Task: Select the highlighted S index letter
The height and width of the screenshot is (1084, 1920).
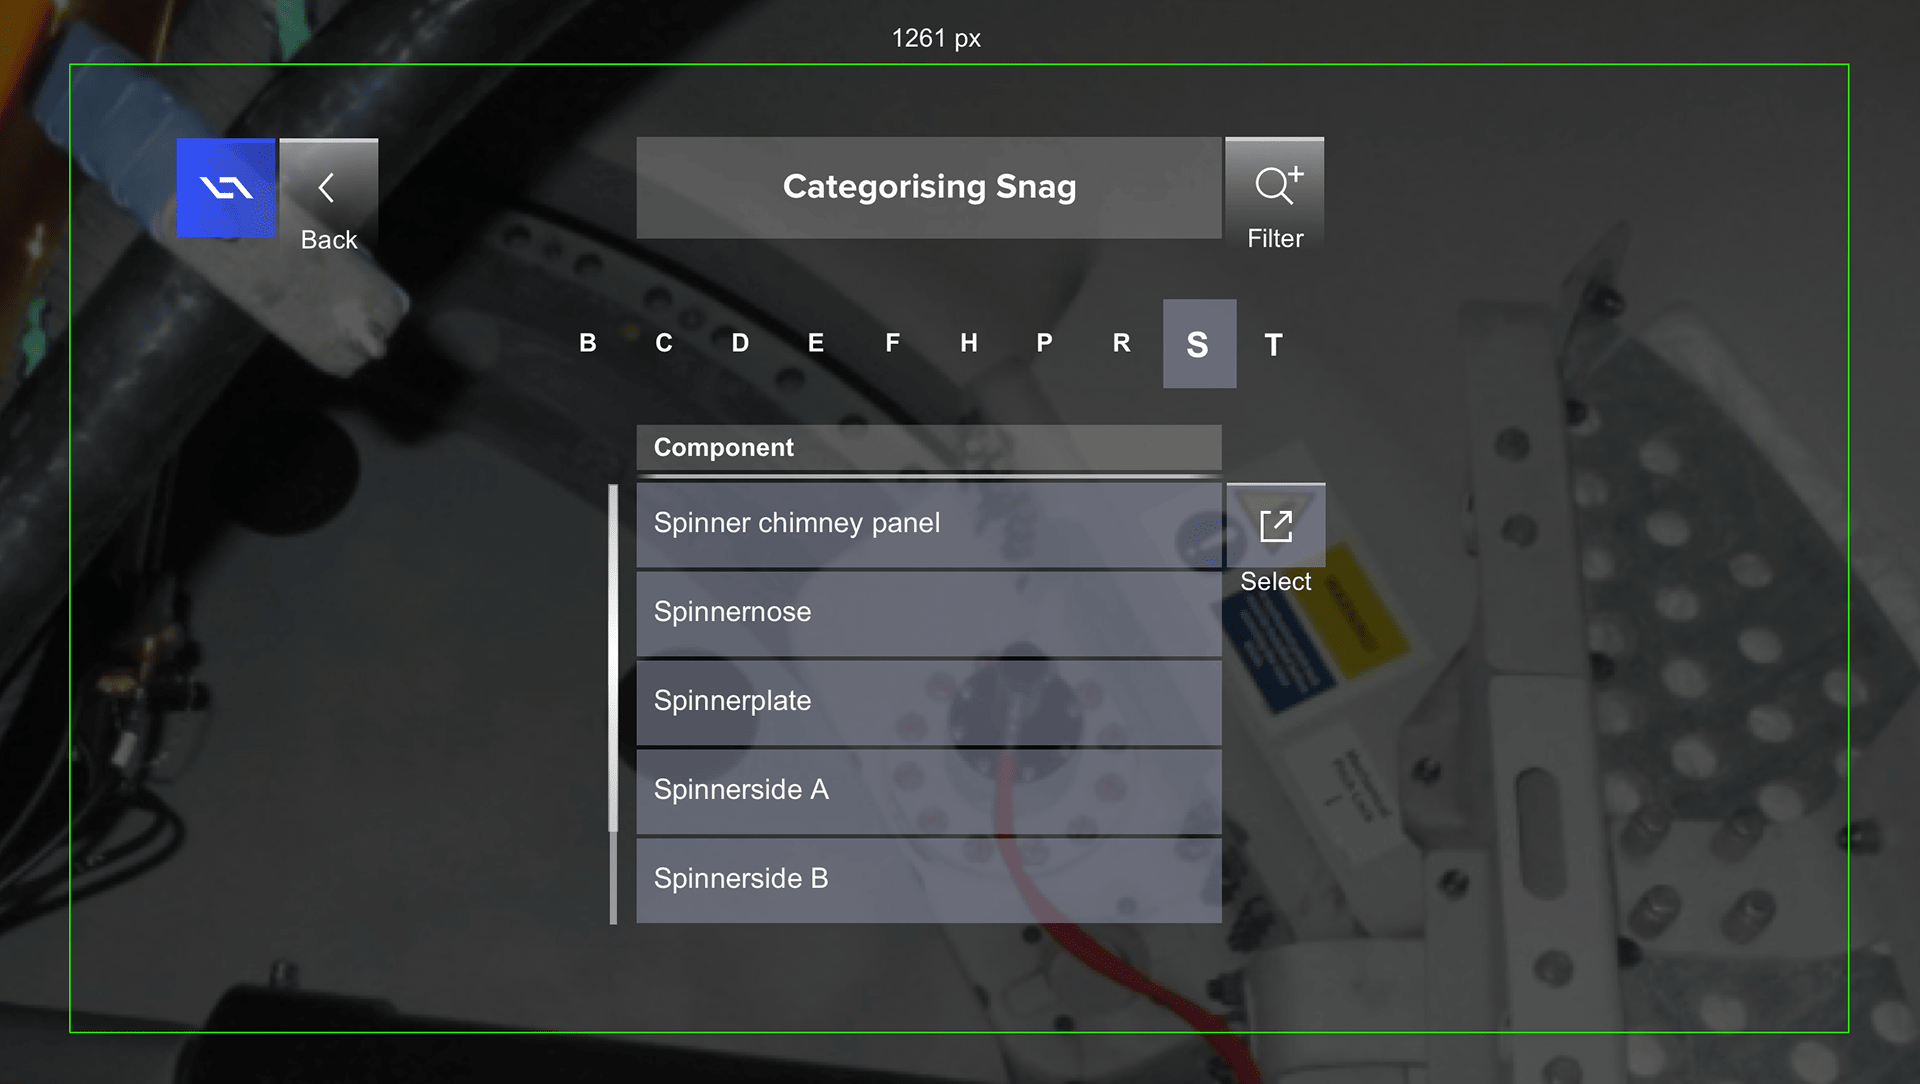Action: [1199, 343]
